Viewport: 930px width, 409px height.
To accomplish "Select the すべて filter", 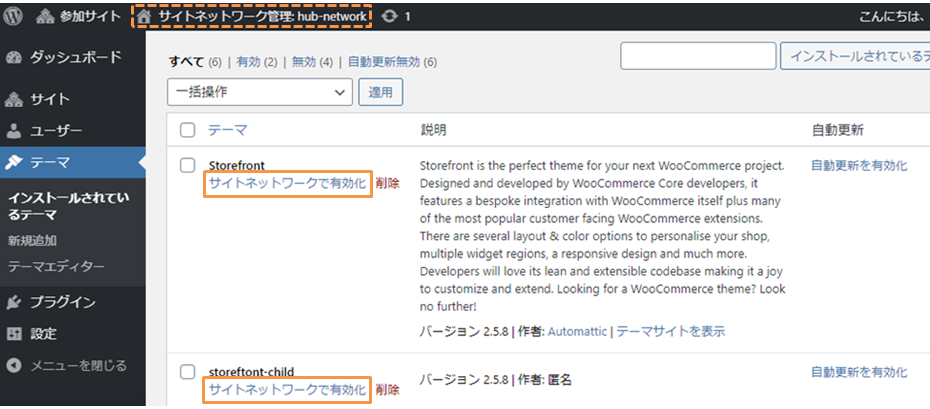I will coord(186,62).
